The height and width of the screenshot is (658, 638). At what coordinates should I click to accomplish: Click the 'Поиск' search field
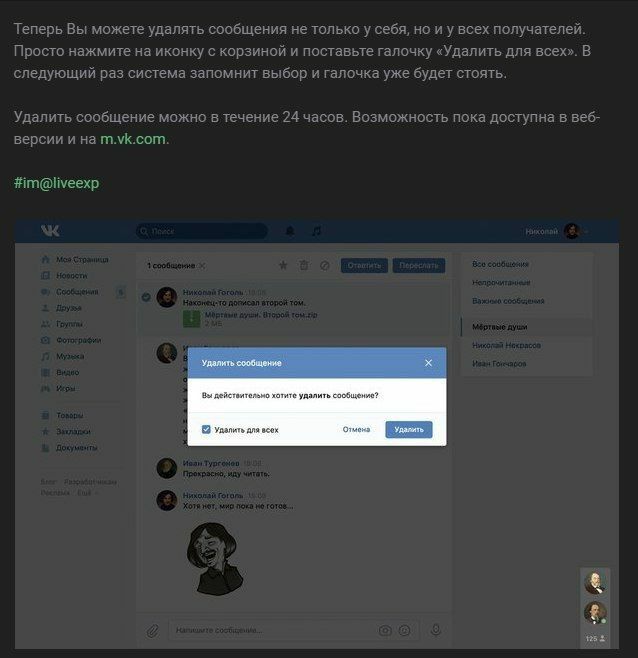click(201, 231)
